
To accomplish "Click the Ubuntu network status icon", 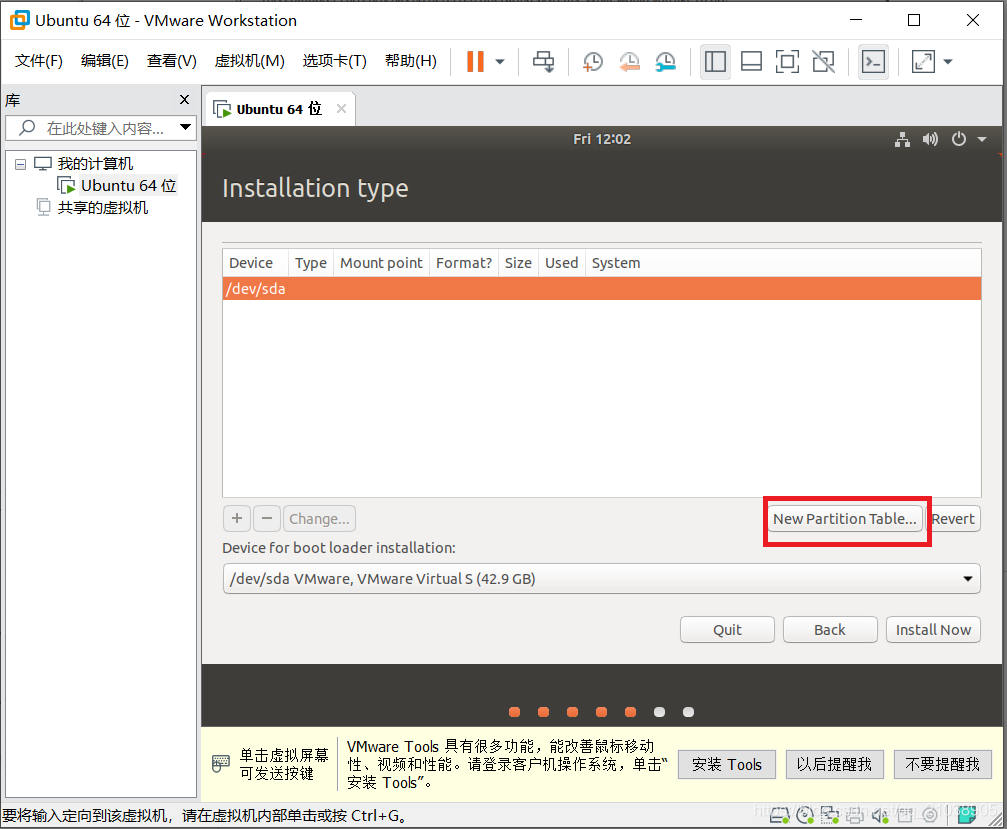I will pos(902,139).
